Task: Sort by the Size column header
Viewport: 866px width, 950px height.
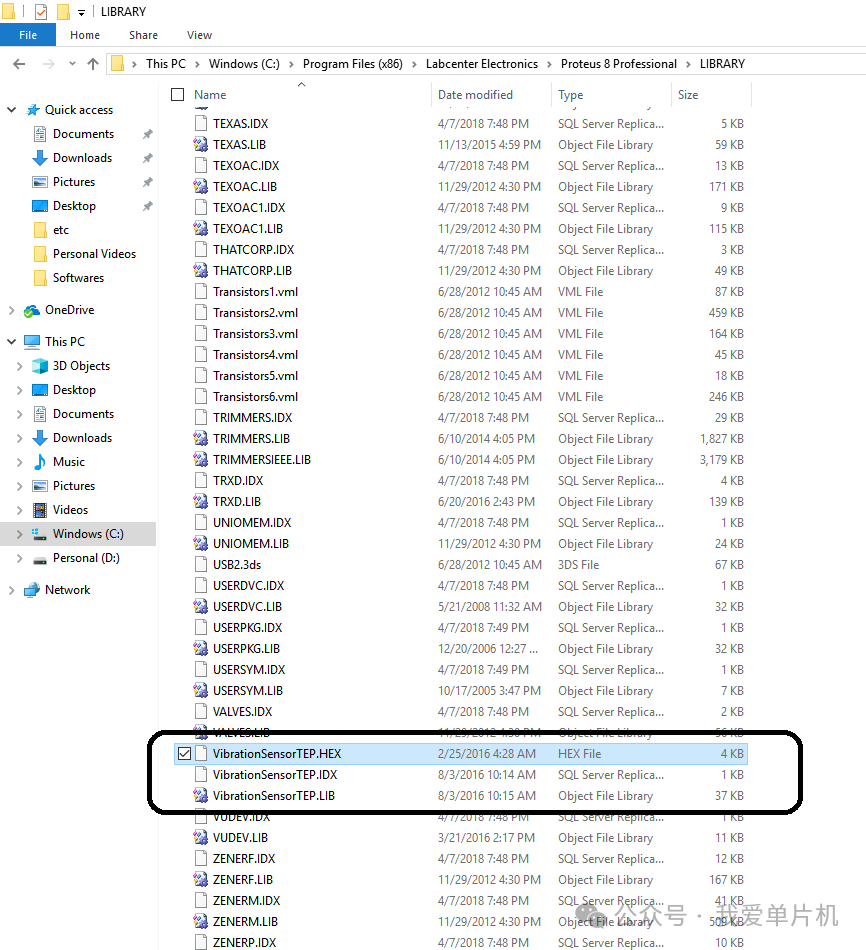Action: click(x=688, y=95)
